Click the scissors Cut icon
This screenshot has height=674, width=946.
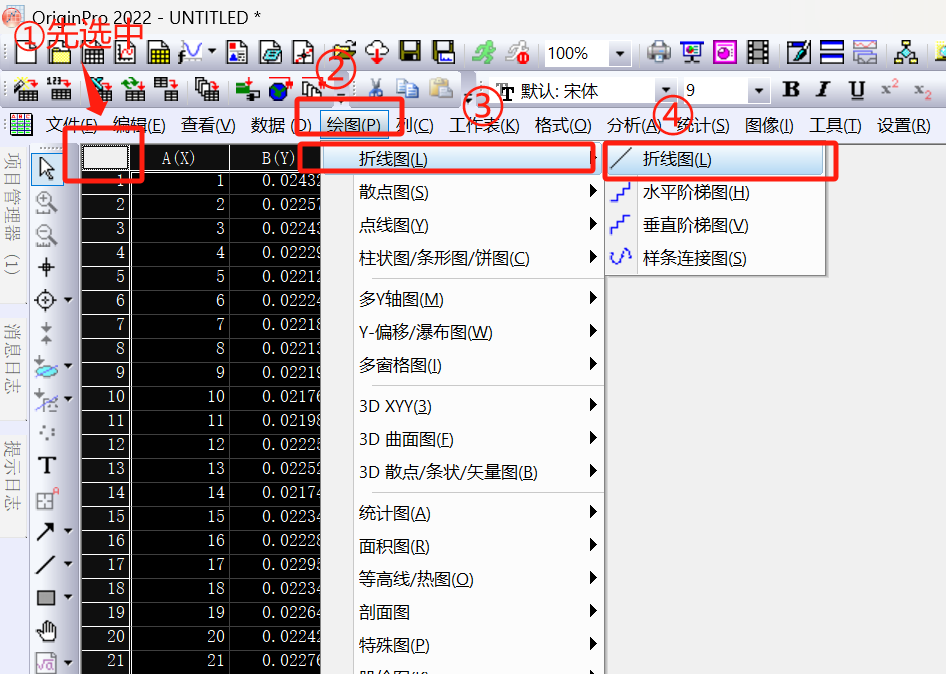tap(375, 89)
